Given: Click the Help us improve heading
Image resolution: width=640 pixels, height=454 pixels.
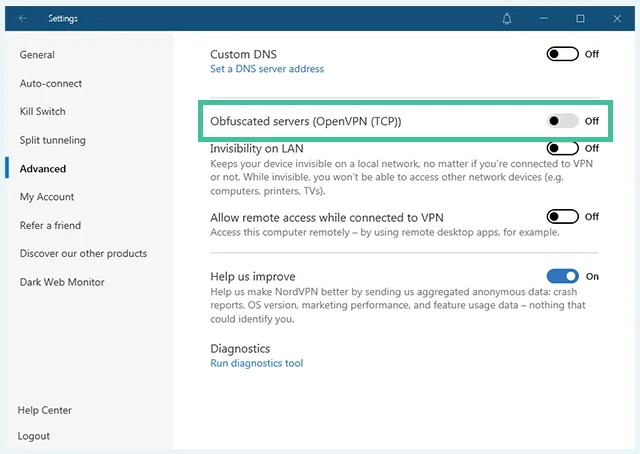Looking at the screenshot, I should [x=253, y=276].
